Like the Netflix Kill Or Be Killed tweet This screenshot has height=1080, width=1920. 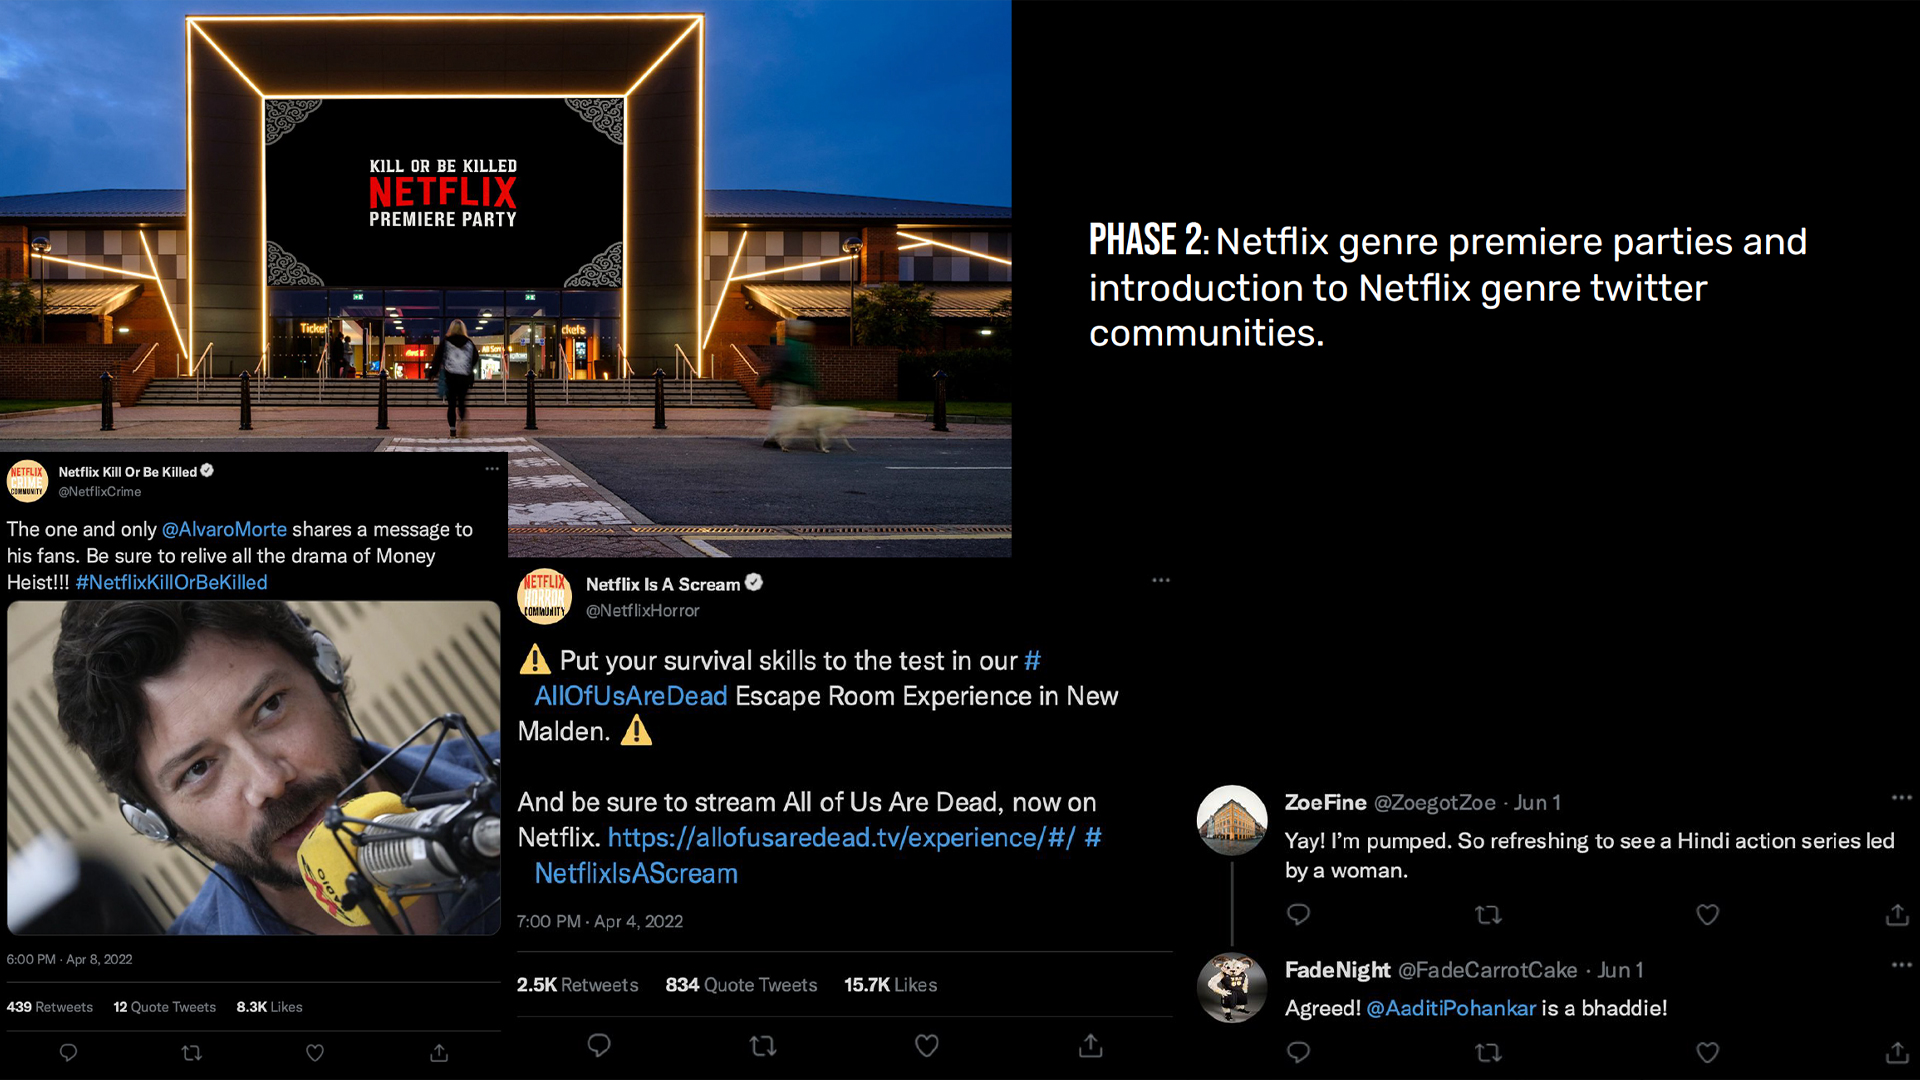pos(314,1052)
